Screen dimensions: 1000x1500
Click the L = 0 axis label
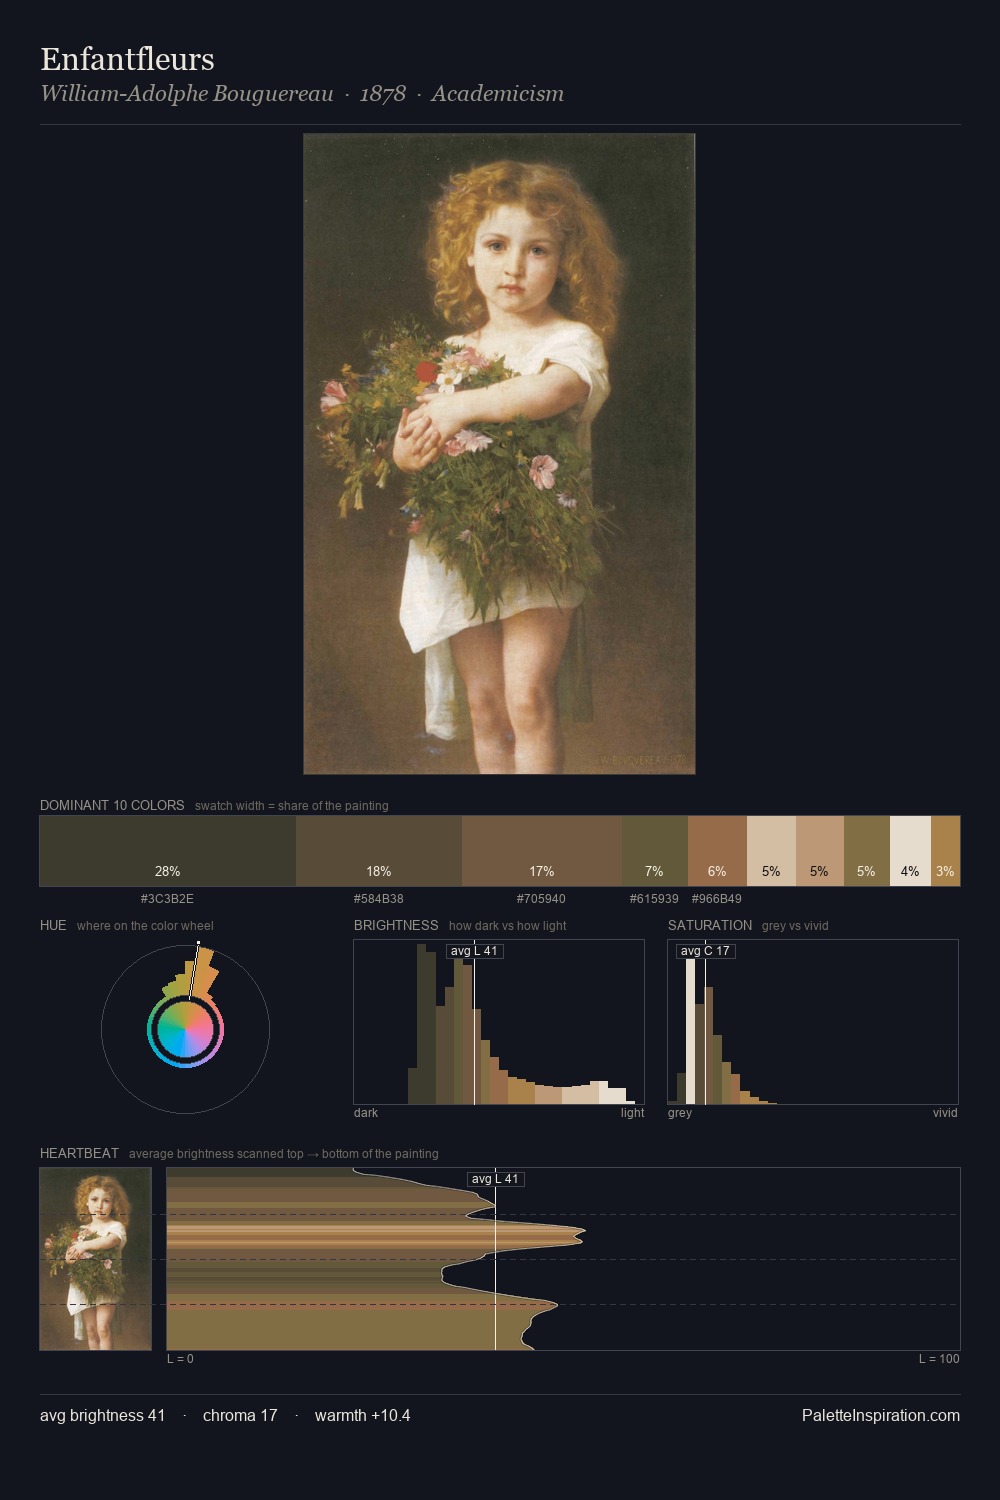tap(180, 1359)
